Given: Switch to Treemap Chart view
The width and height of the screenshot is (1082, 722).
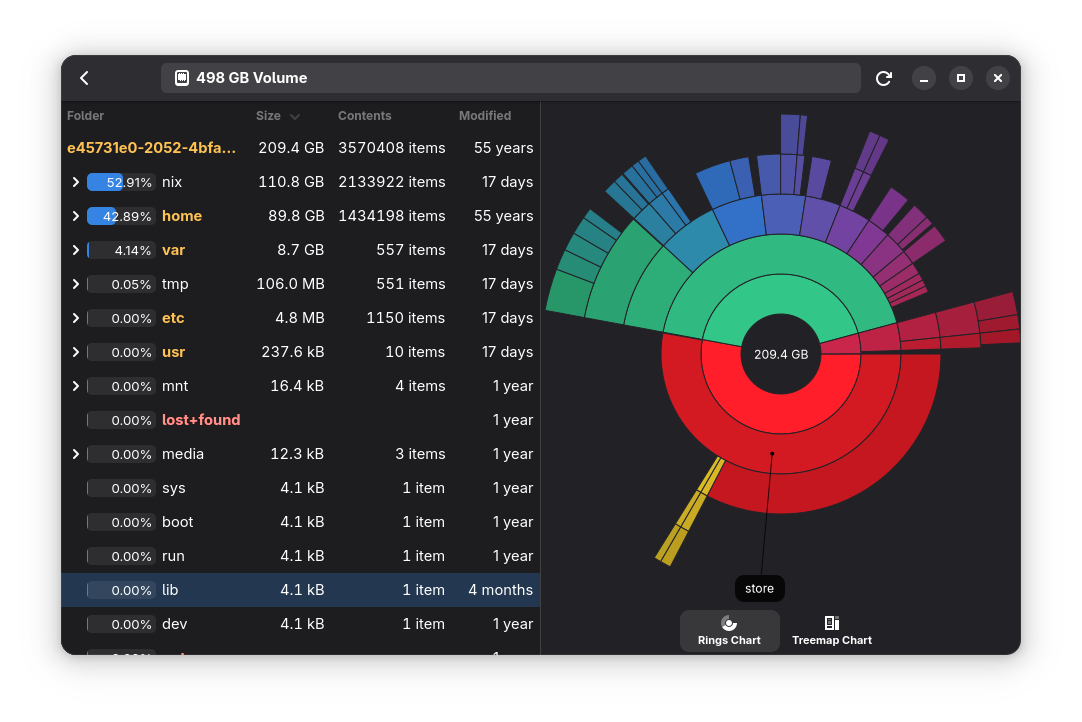Looking at the screenshot, I should (x=832, y=631).
